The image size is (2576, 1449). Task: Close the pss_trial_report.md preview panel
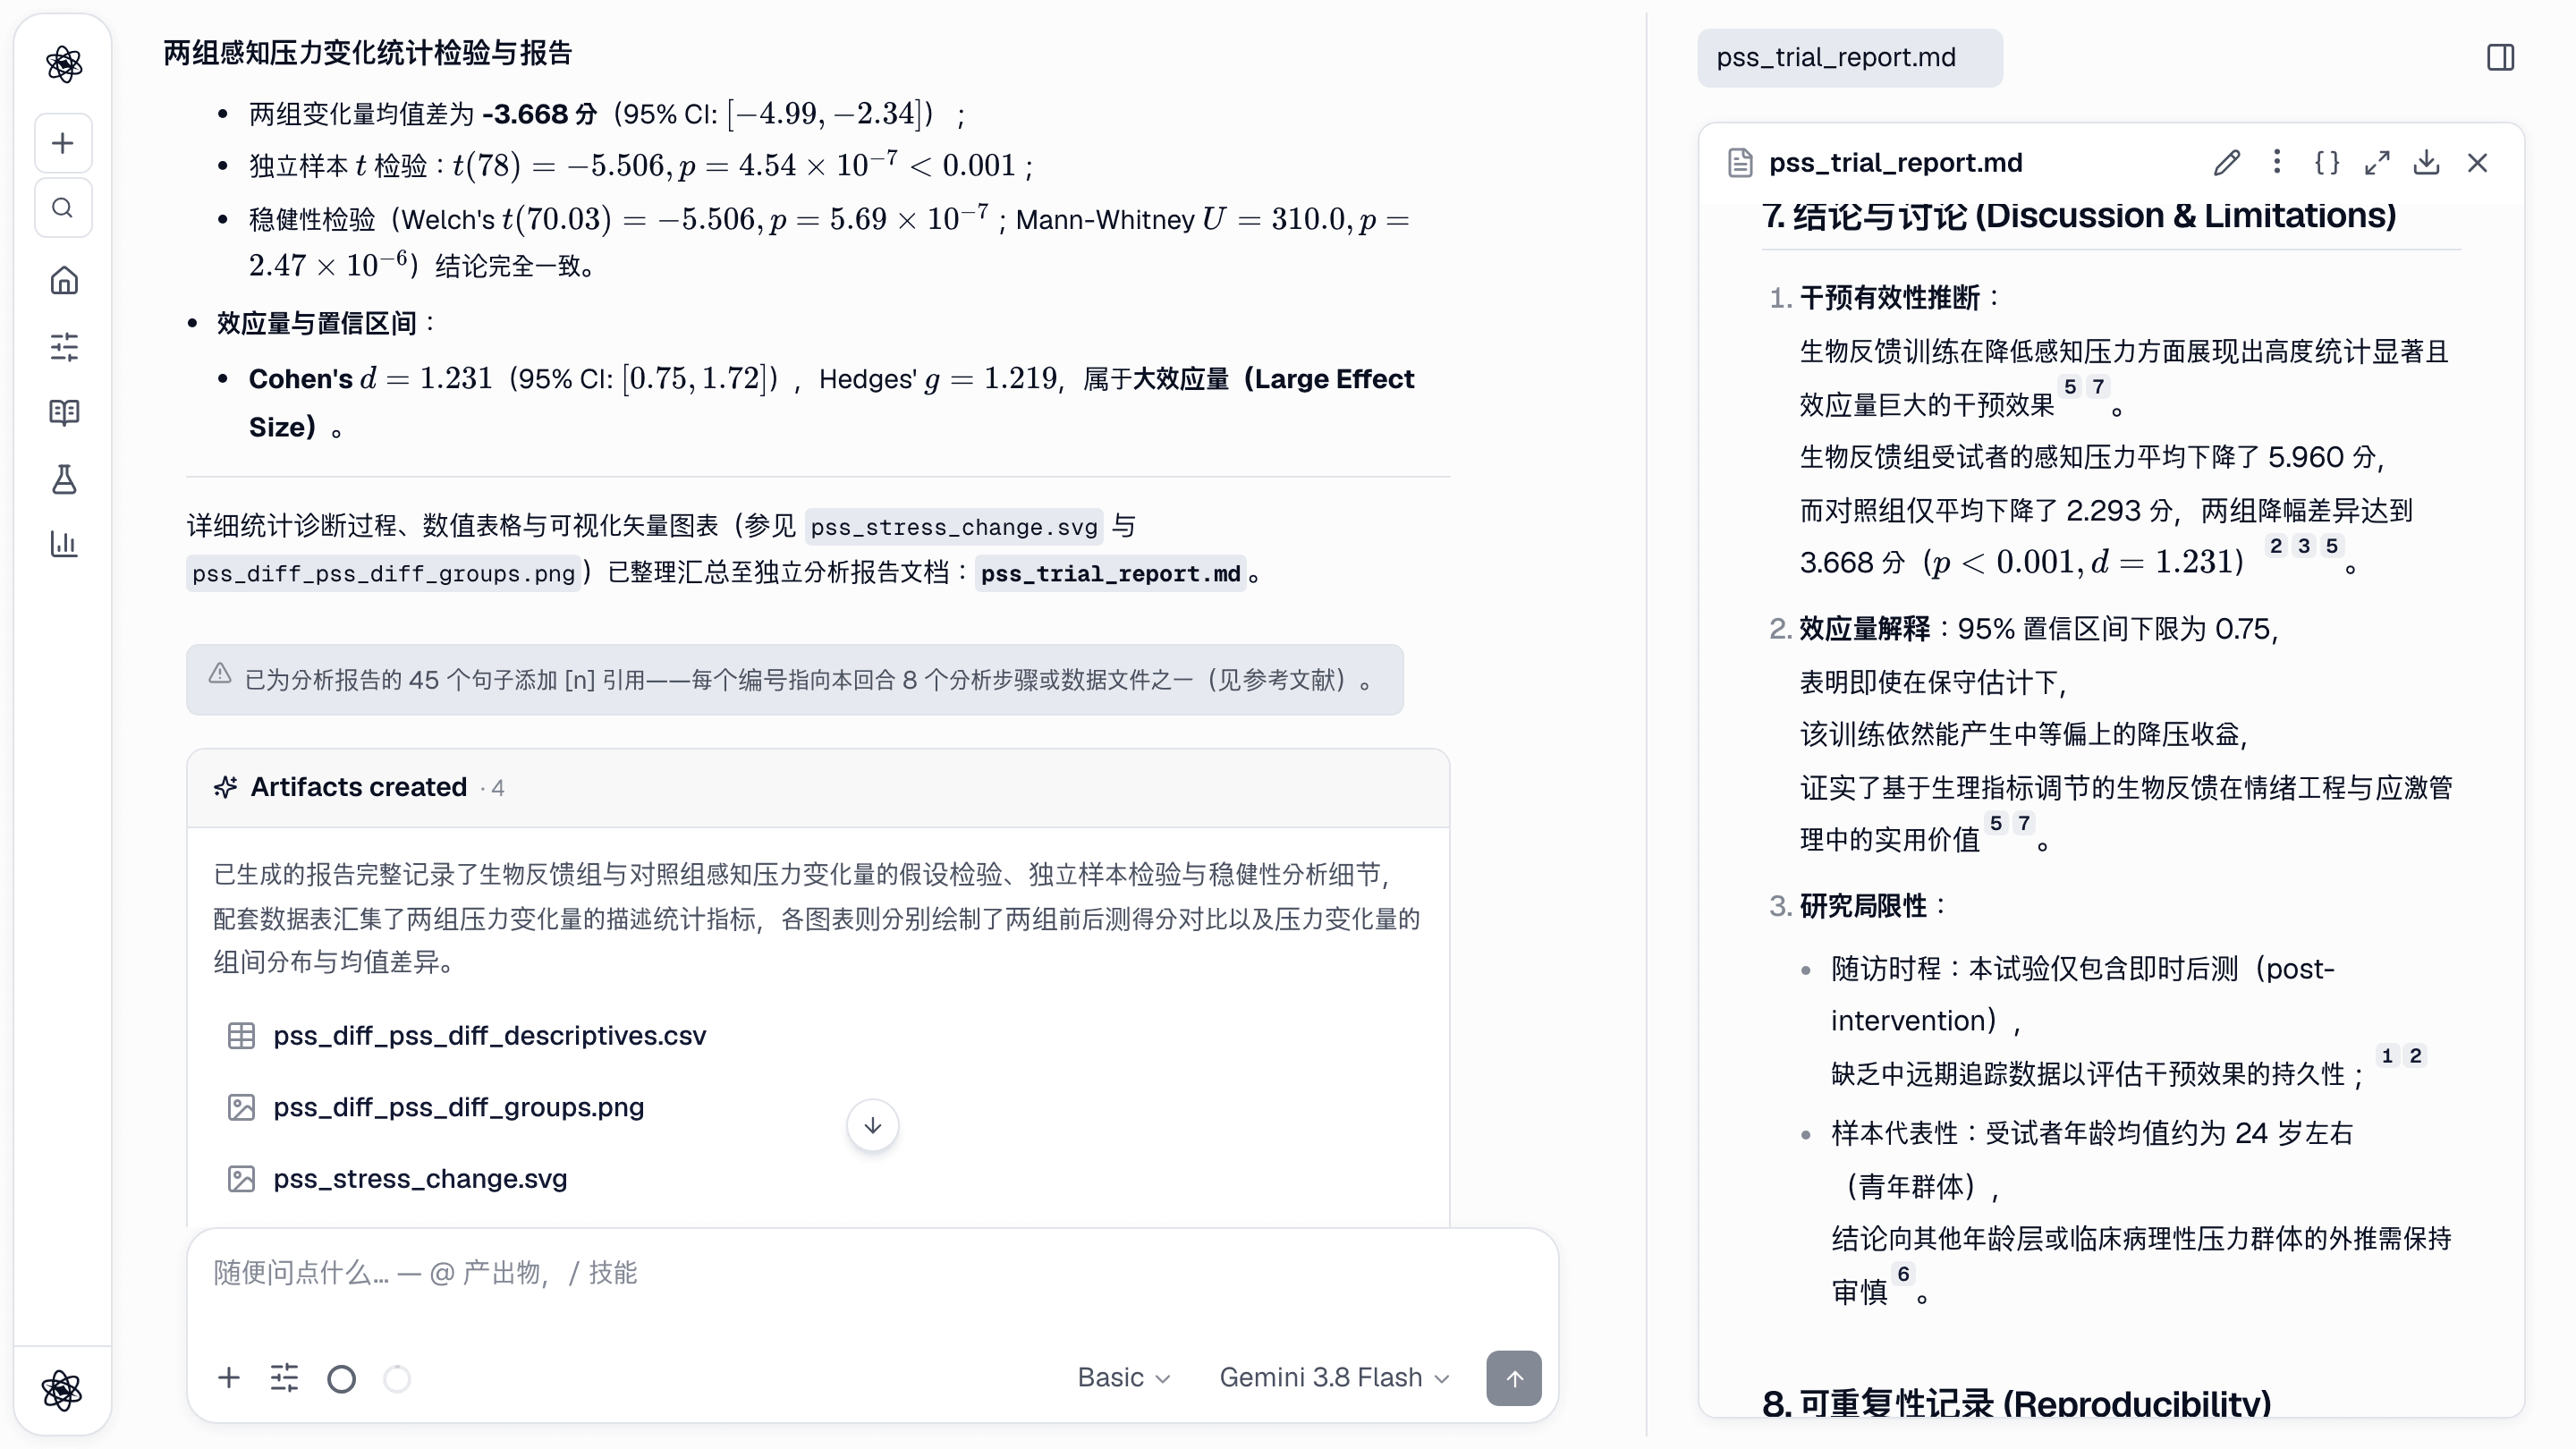click(2477, 162)
